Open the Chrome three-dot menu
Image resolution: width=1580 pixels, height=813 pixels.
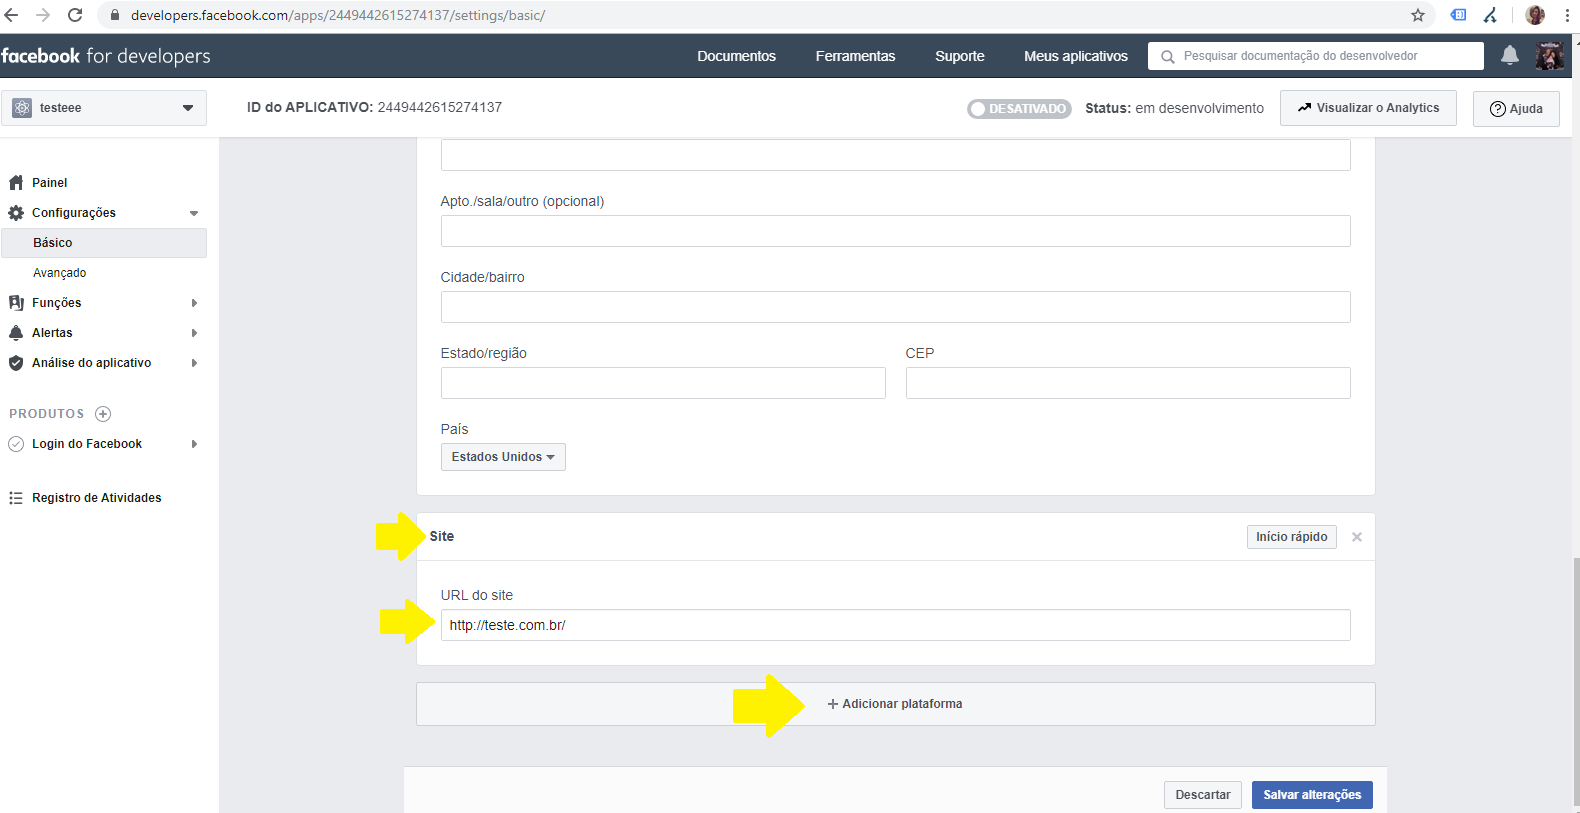(x=1567, y=15)
